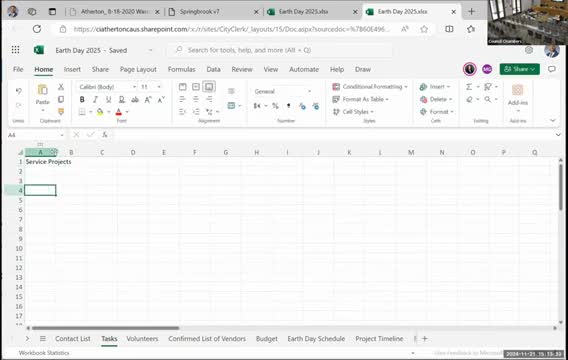This screenshot has height=360, width=568.
Task: Click the search tools and help box
Action: click(280, 50)
